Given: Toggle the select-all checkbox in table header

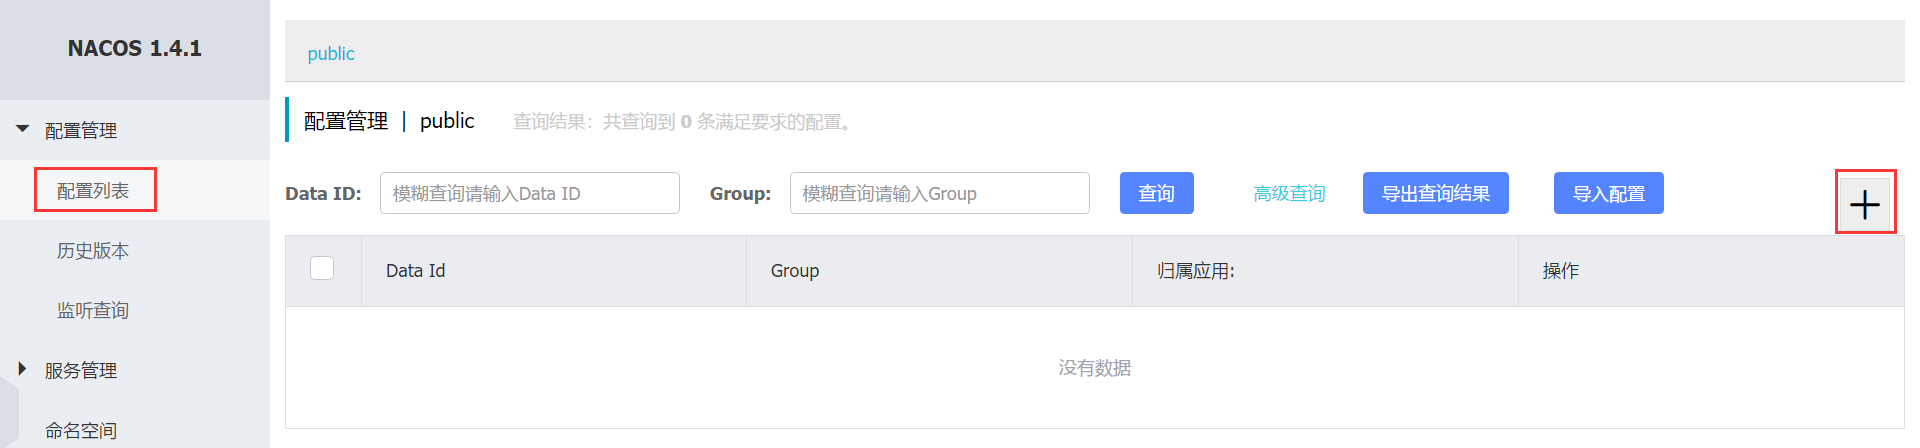Looking at the screenshot, I should 322,268.
